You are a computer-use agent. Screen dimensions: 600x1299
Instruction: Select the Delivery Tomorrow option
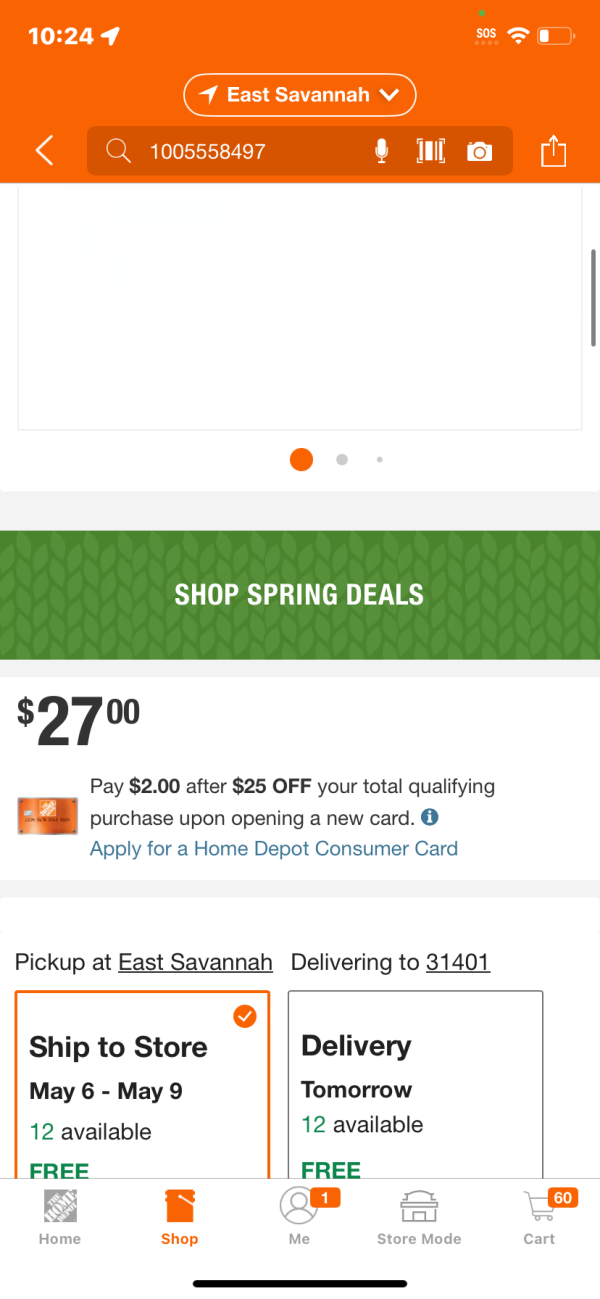415,1084
